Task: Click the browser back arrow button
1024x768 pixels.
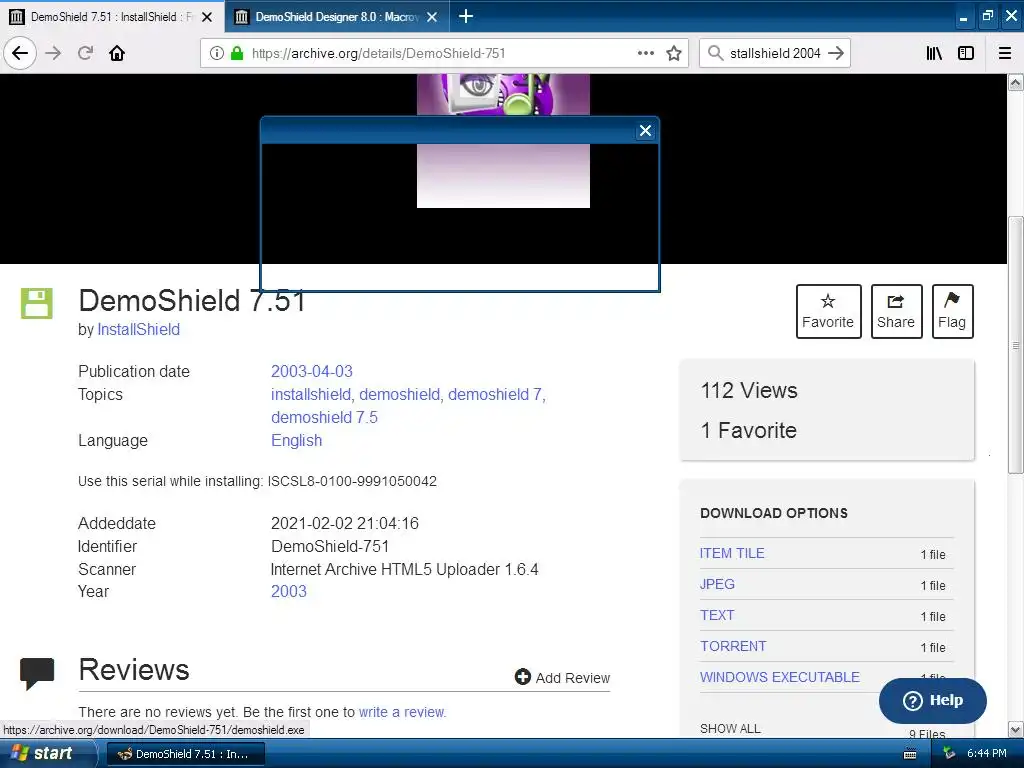Action: tap(20, 53)
